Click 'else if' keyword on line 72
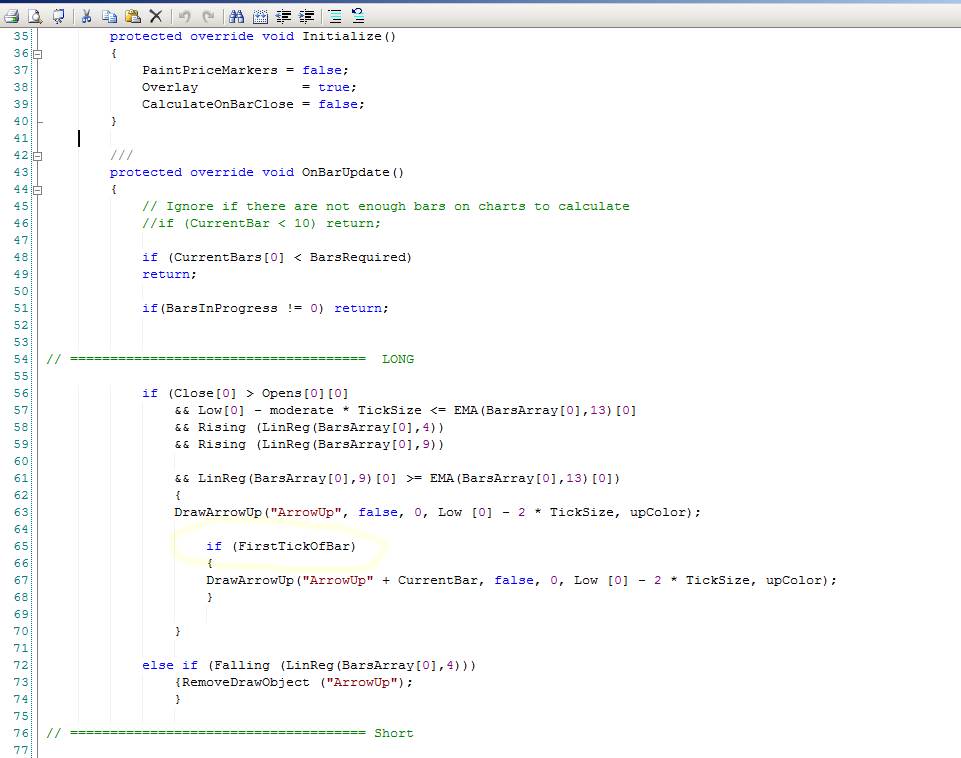The height and width of the screenshot is (758, 961). click(170, 665)
